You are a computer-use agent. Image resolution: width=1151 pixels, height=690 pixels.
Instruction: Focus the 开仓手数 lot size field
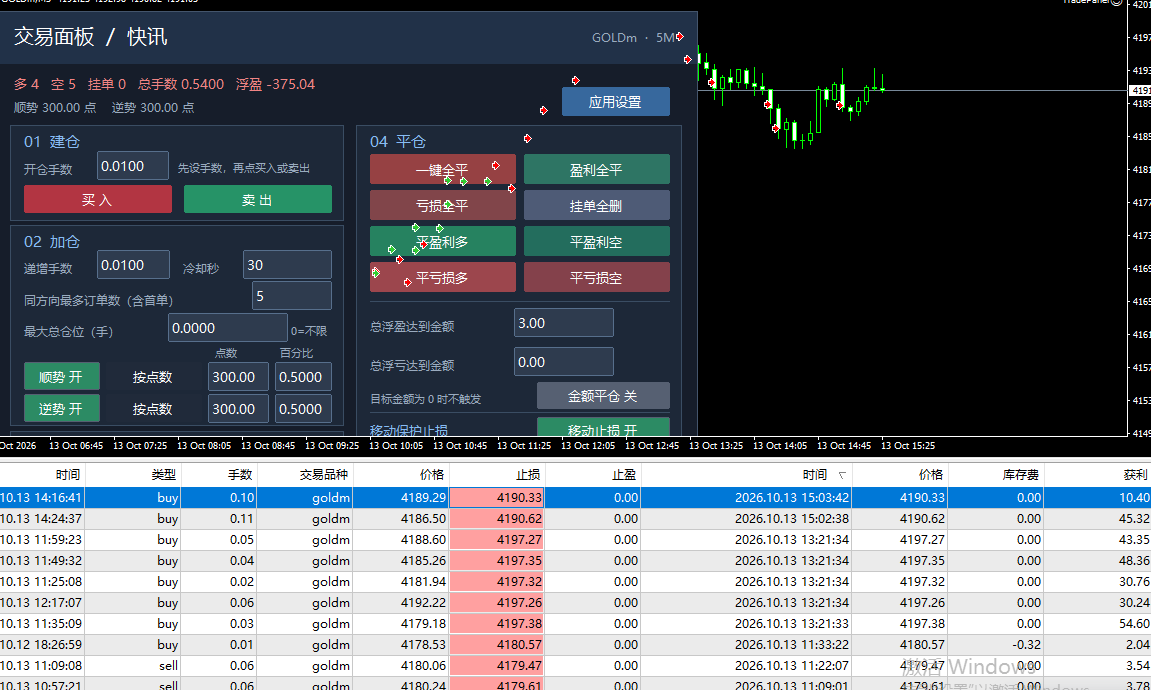pos(133,166)
